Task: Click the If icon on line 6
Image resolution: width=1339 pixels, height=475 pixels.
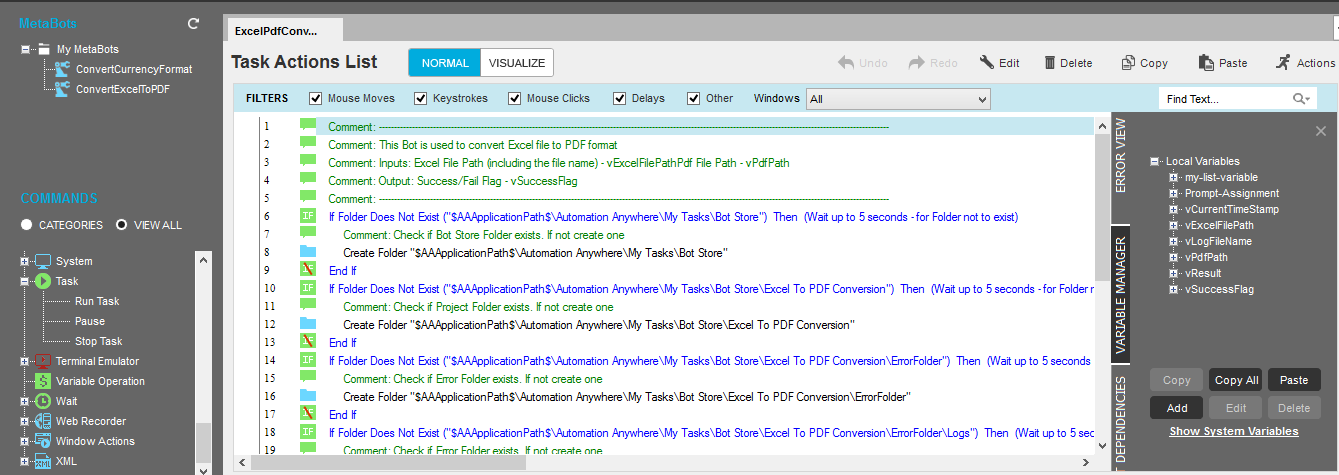Action: click(308, 216)
